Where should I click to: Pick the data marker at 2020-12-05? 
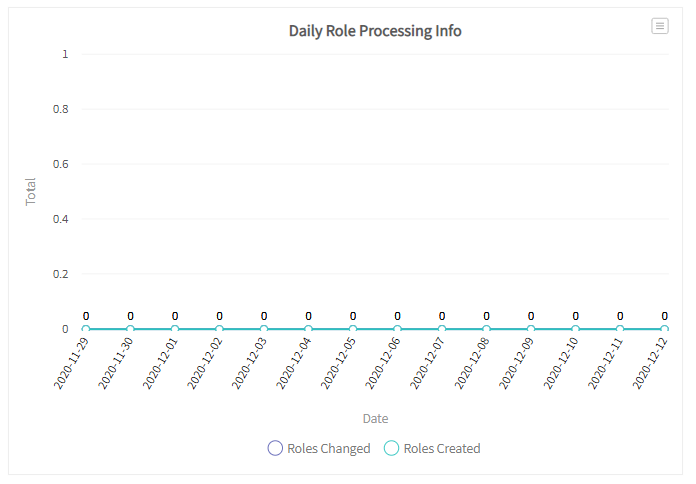353,329
